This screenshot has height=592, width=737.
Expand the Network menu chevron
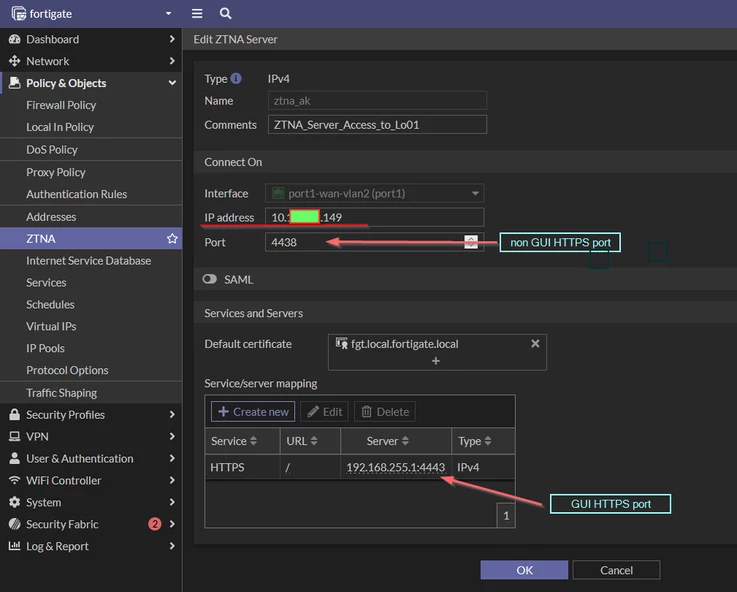click(172, 61)
